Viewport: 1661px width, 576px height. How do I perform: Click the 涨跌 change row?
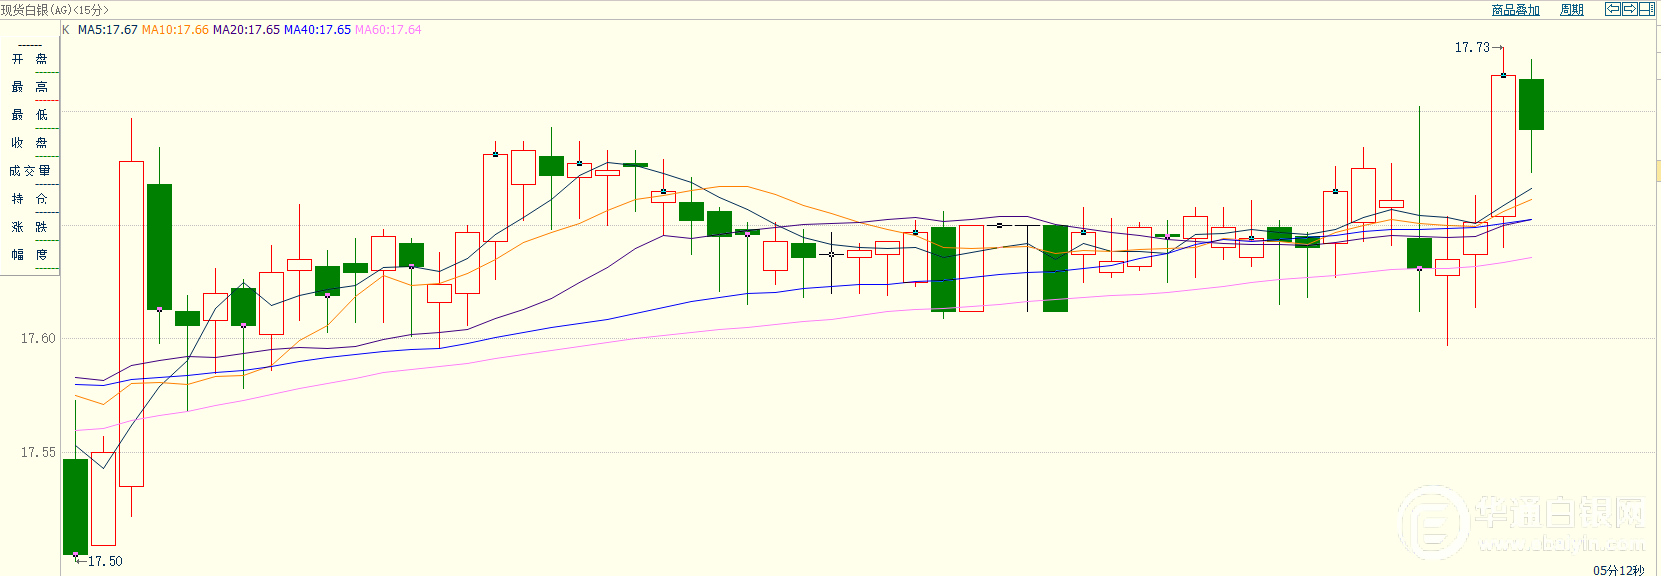click(x=30, y=227)
